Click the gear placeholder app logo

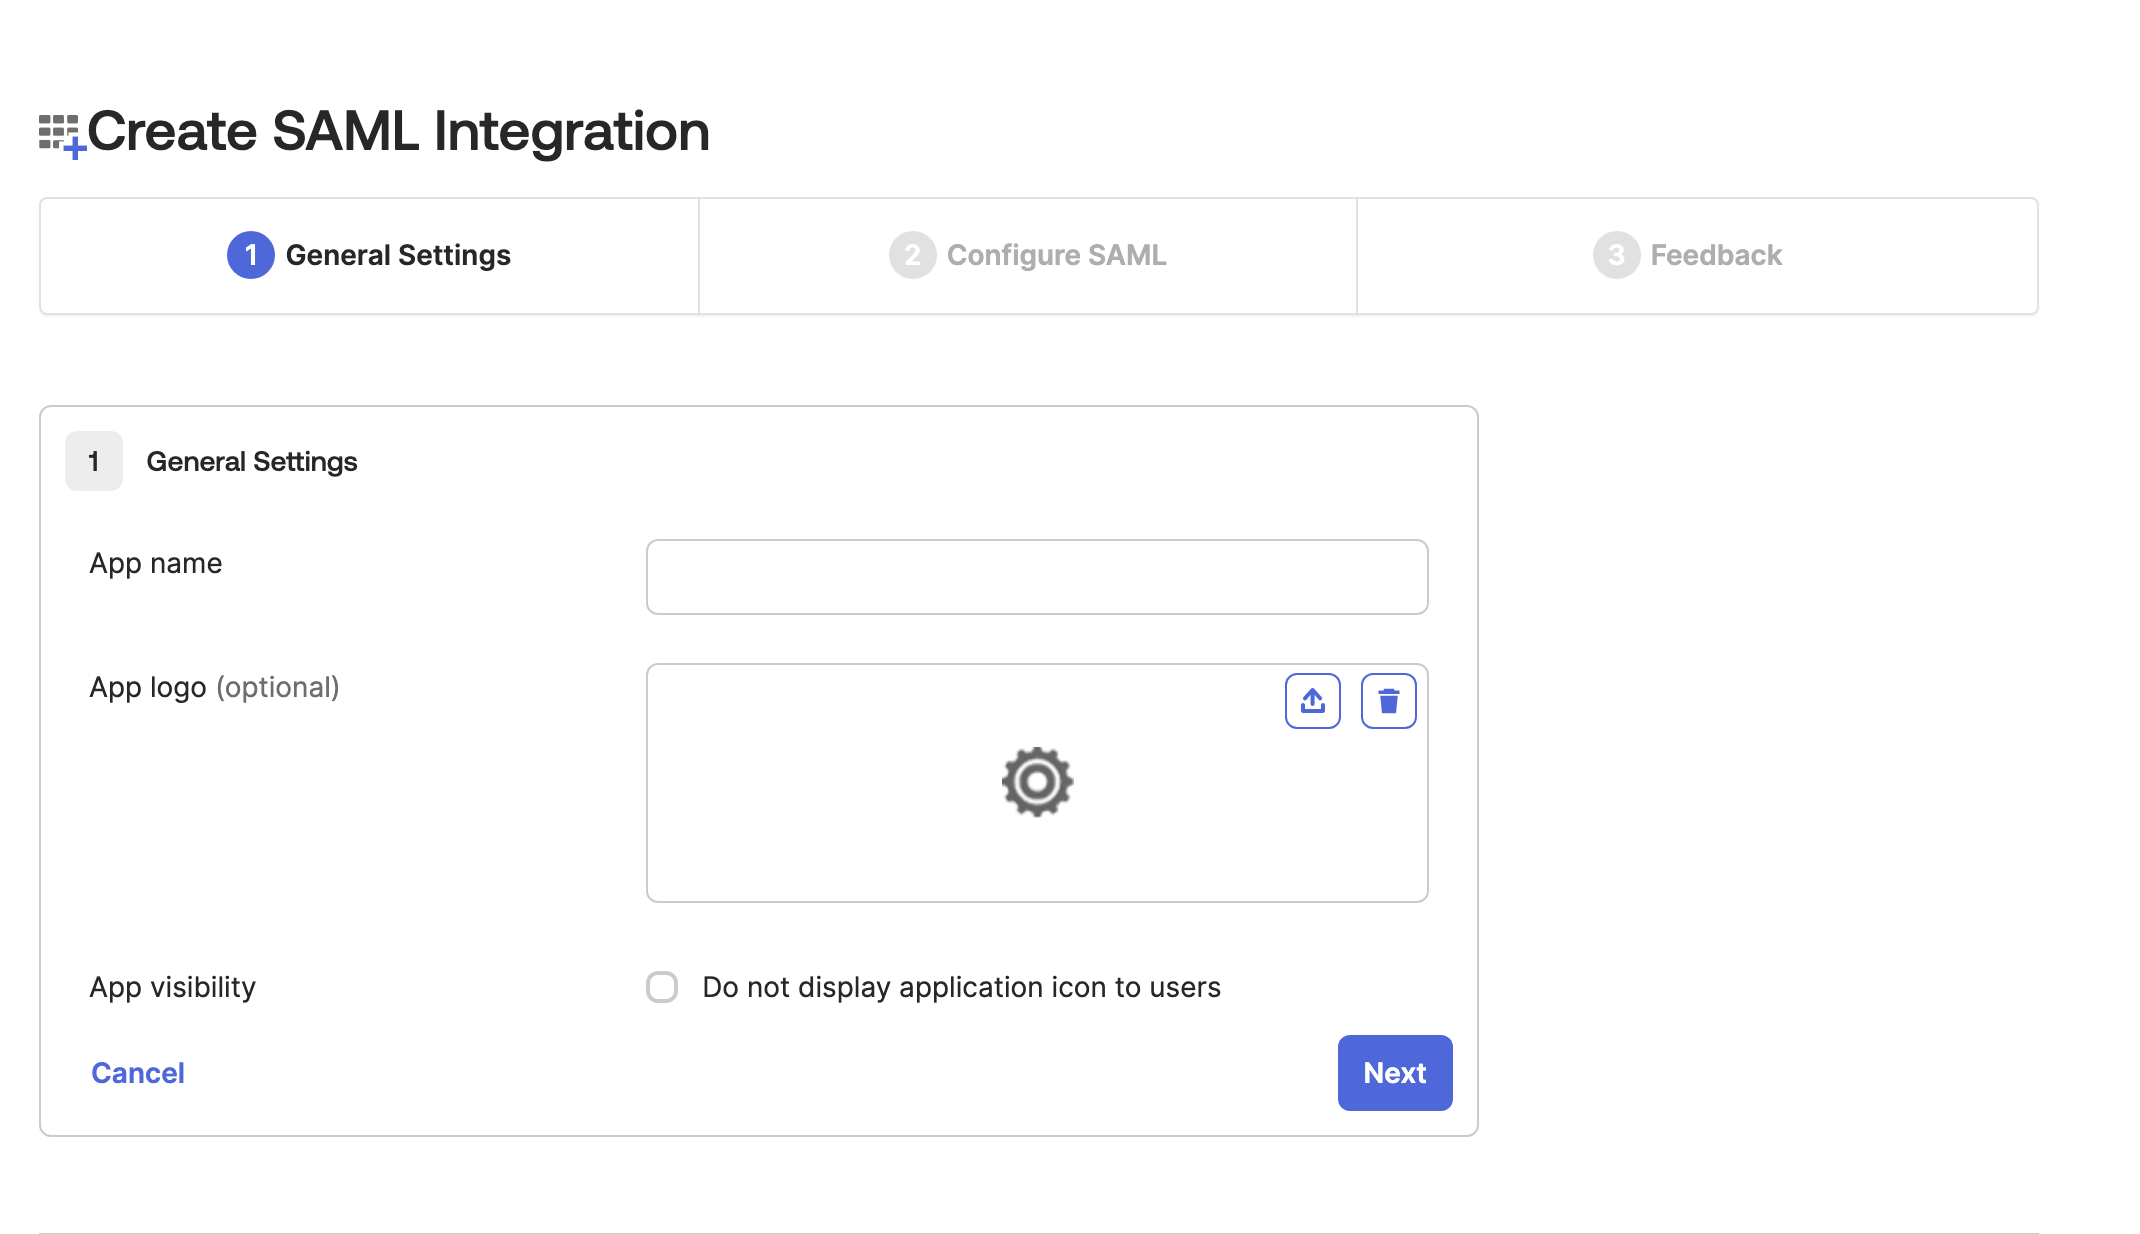coord(1037,782)
